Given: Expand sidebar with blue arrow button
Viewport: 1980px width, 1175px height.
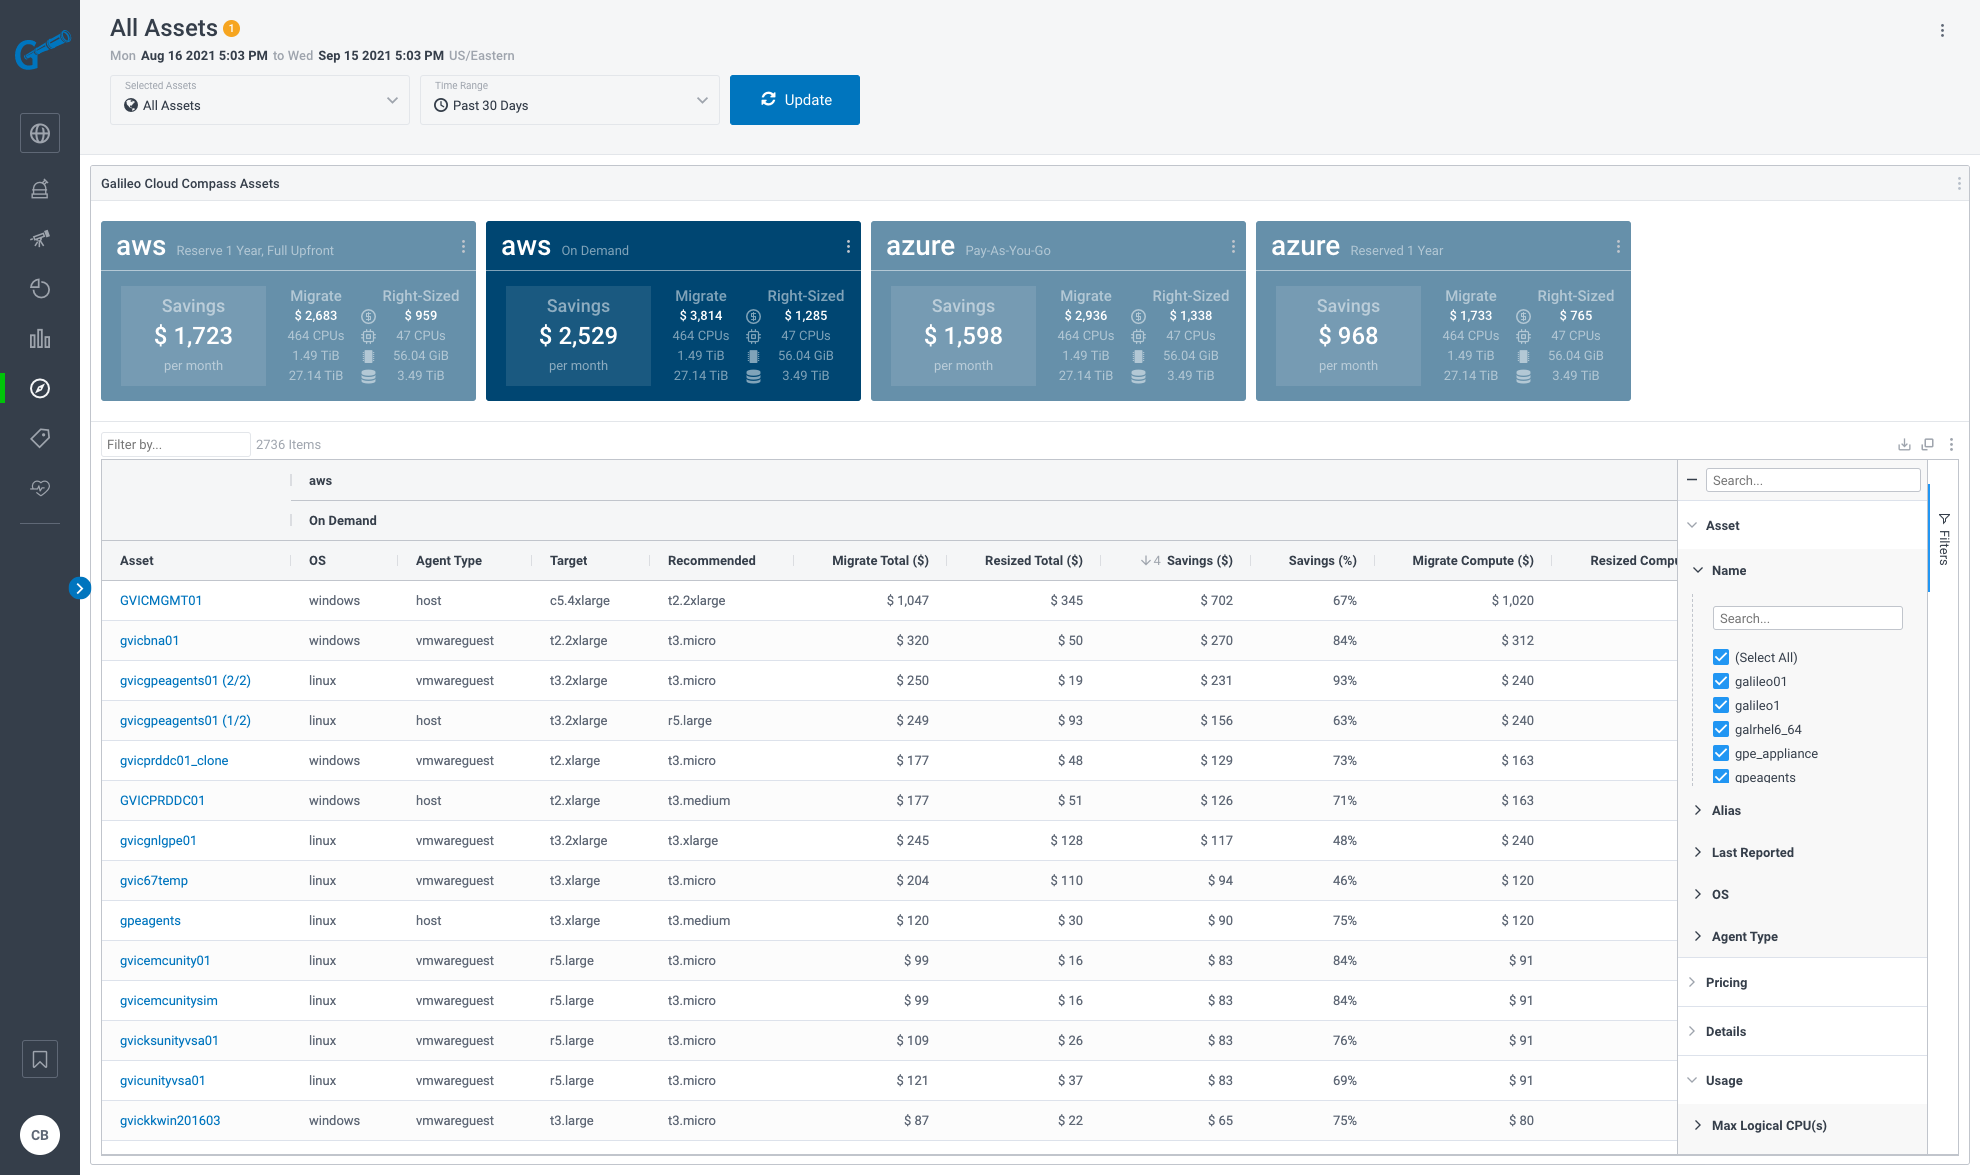Looking at the screenshot, I should click(80, 588).
